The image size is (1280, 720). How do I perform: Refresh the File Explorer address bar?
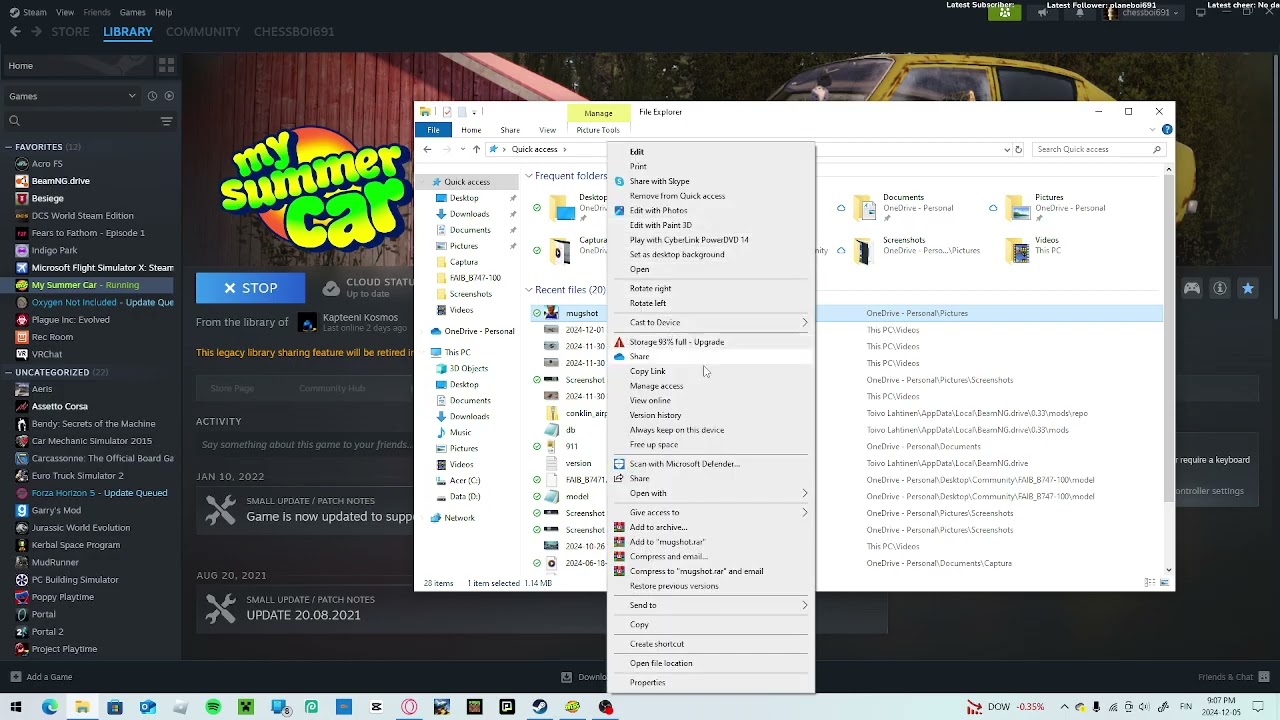1018,149
